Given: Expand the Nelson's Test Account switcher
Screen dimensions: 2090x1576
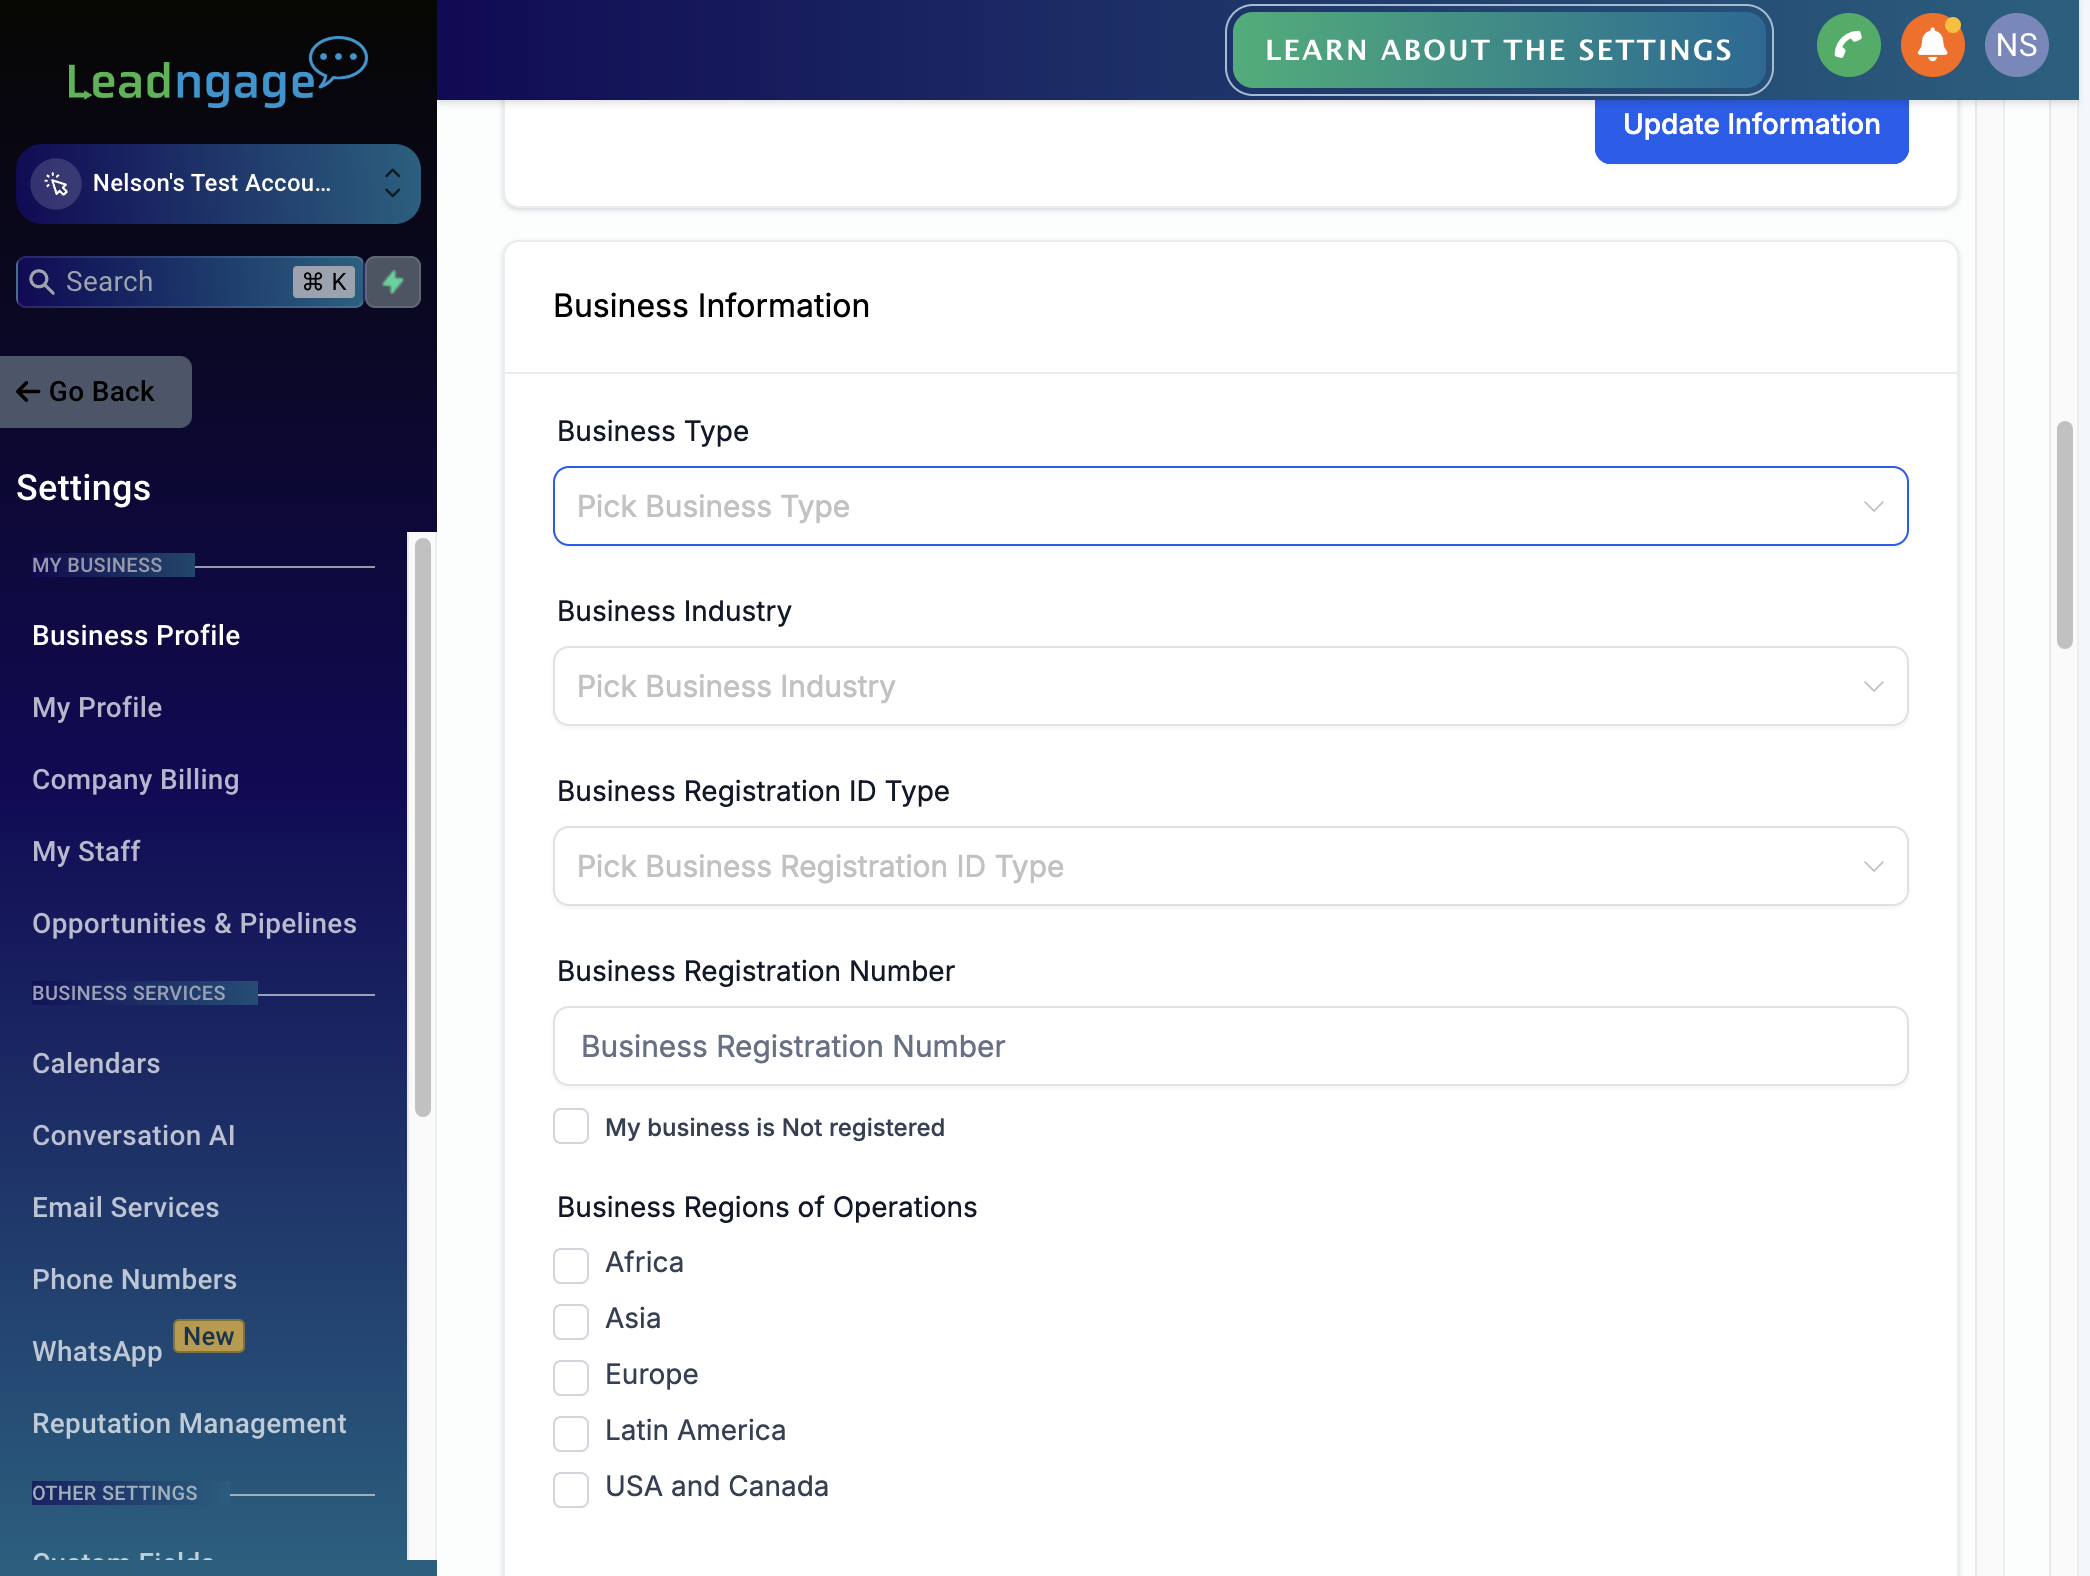Looking at the screenshot, I should [x=218, y=184].
